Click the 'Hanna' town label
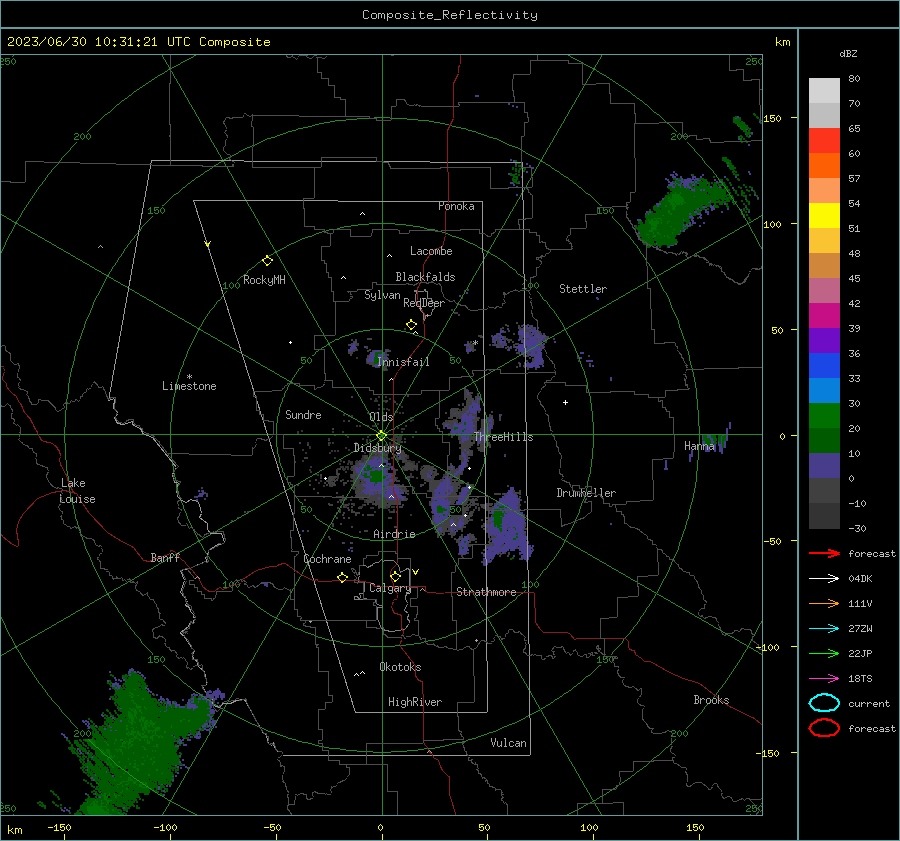The height and width of the screenshot is (841, 900). (699, 446)
